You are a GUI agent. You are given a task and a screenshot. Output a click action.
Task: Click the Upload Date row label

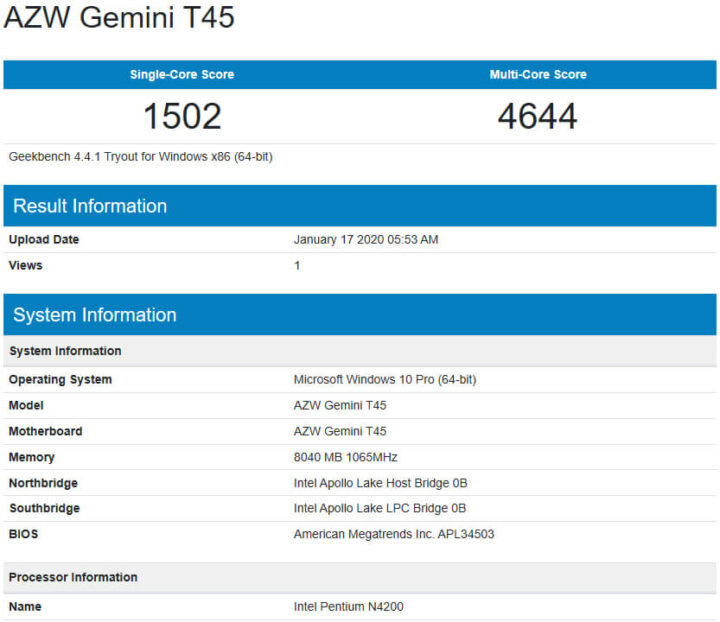pyautogui.click(x=44, y=240)
